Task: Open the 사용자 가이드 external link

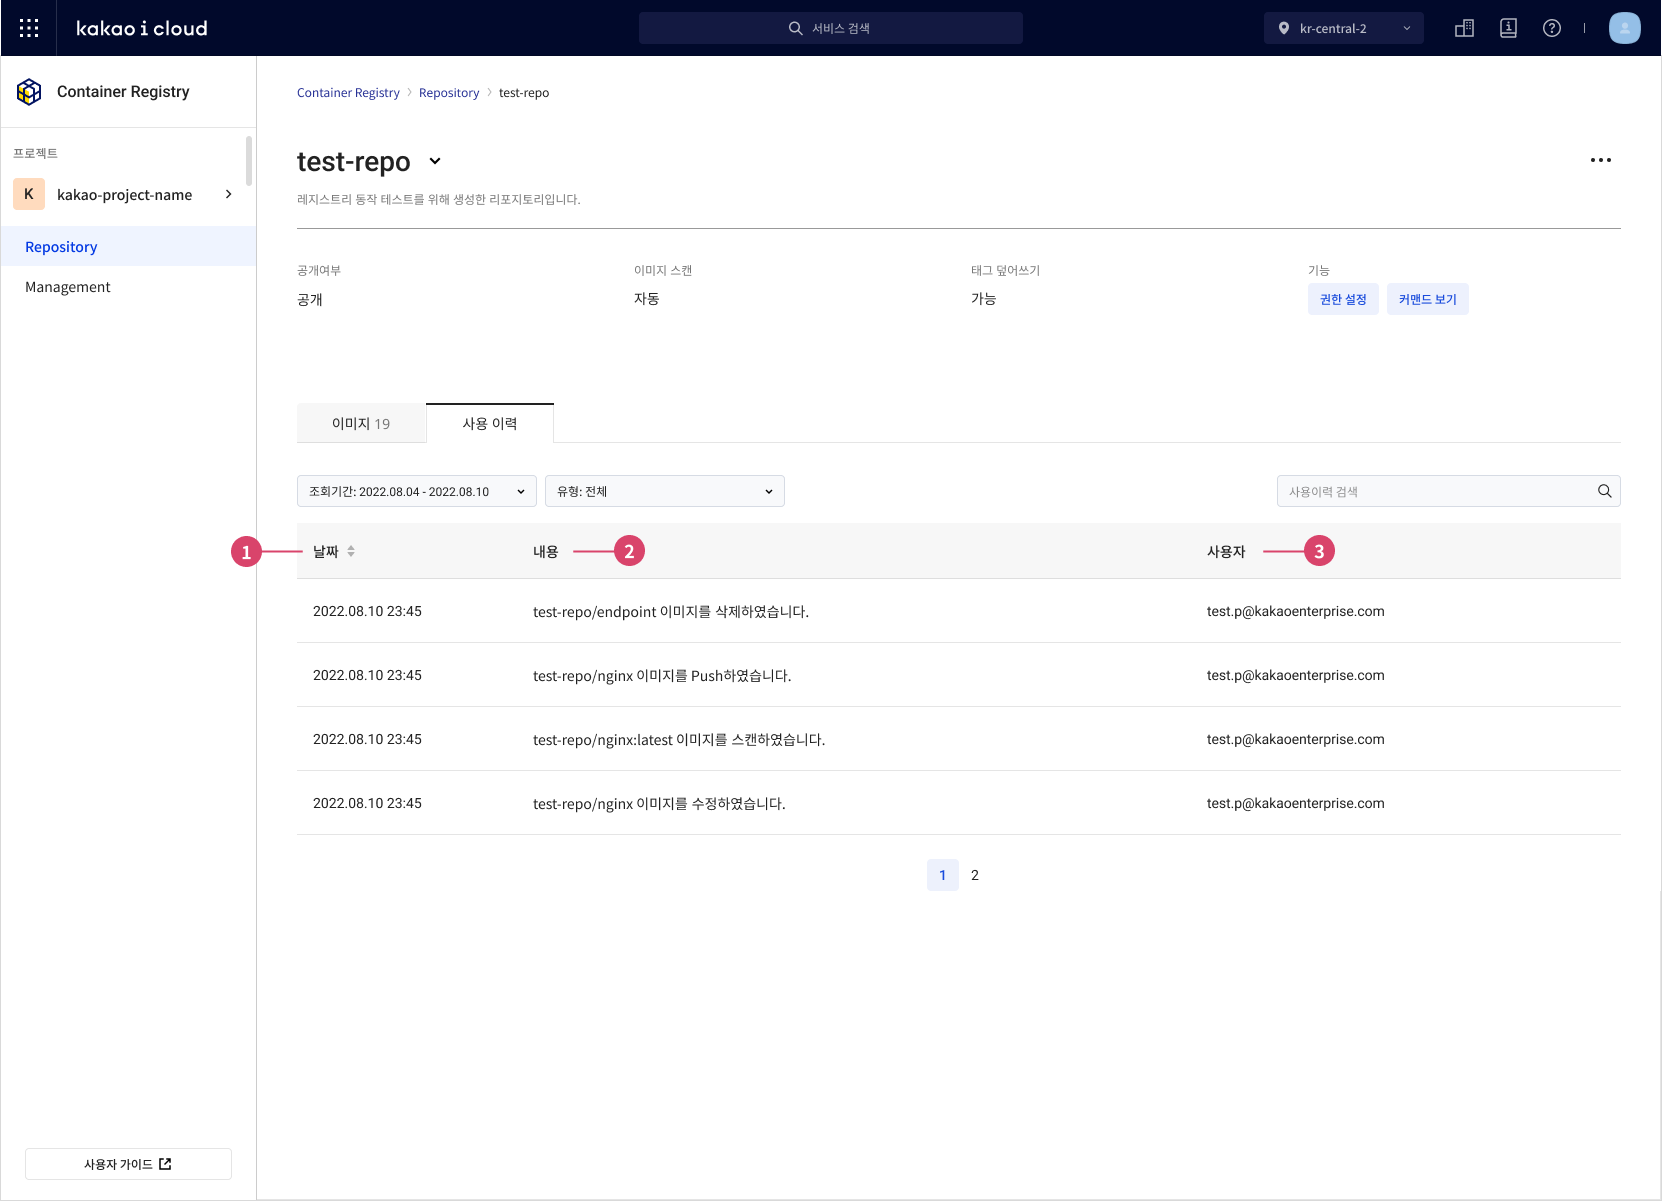Action: pos(128,1164)
